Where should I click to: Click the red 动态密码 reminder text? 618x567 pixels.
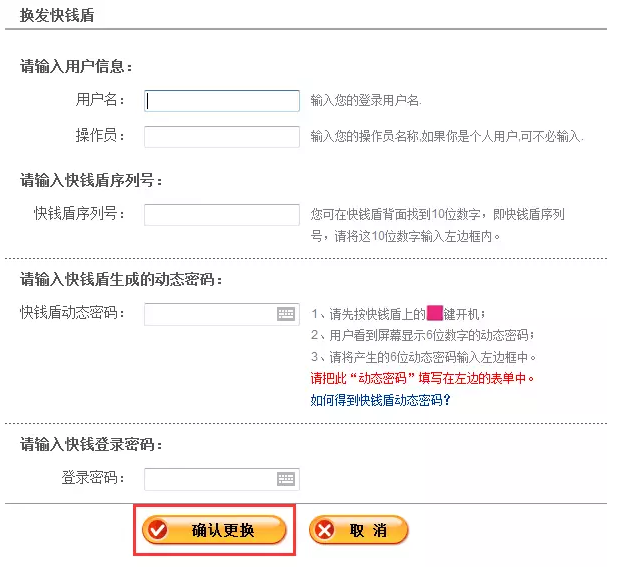coord(422,378)
